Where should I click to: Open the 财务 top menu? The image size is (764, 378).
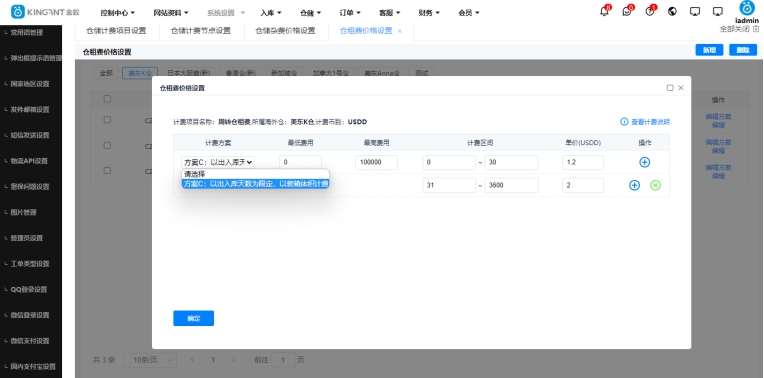(429, 13)
